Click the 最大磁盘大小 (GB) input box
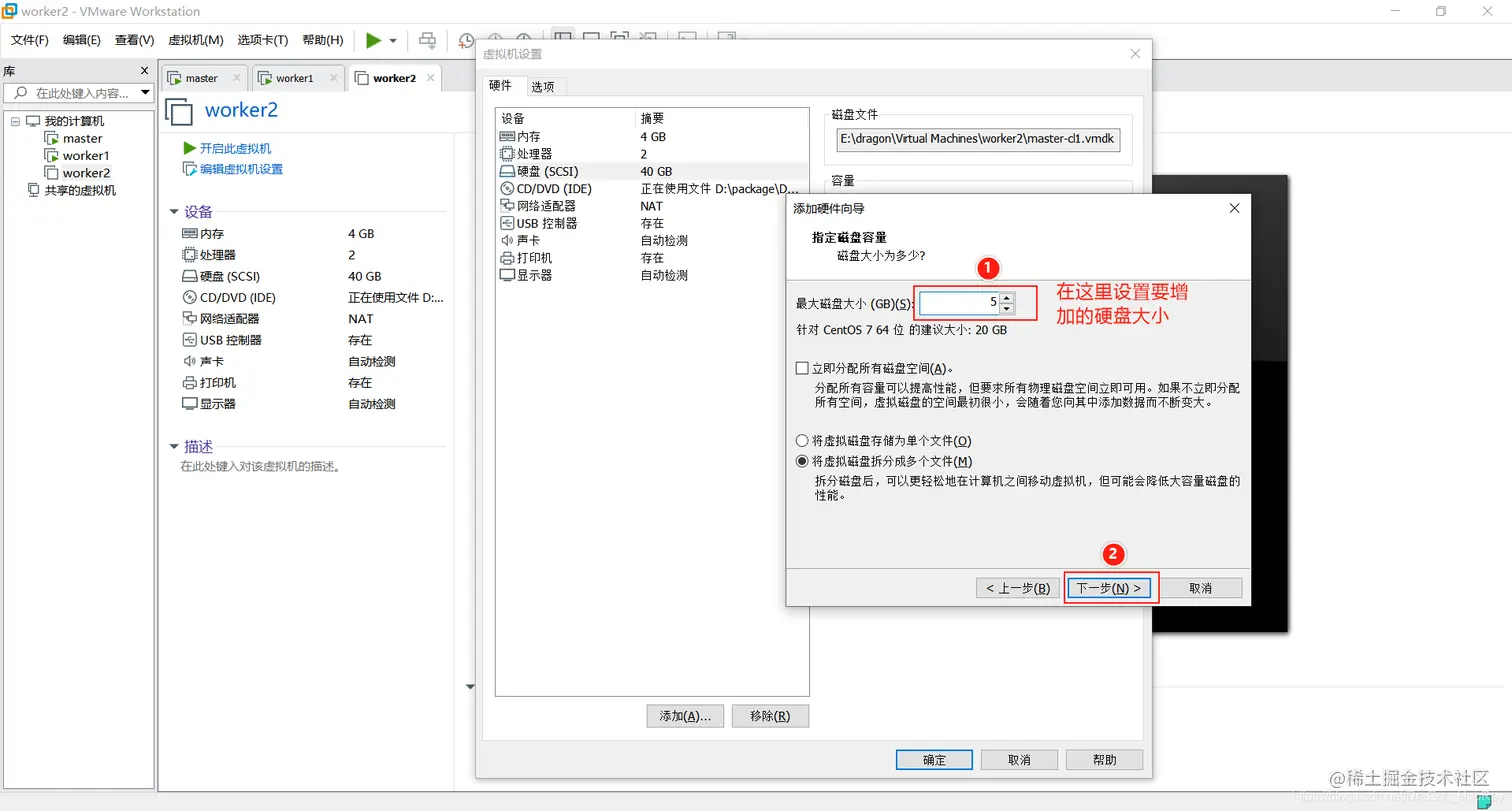The width and height of the screenshot is (1512, 811). [x=959, y=303]
